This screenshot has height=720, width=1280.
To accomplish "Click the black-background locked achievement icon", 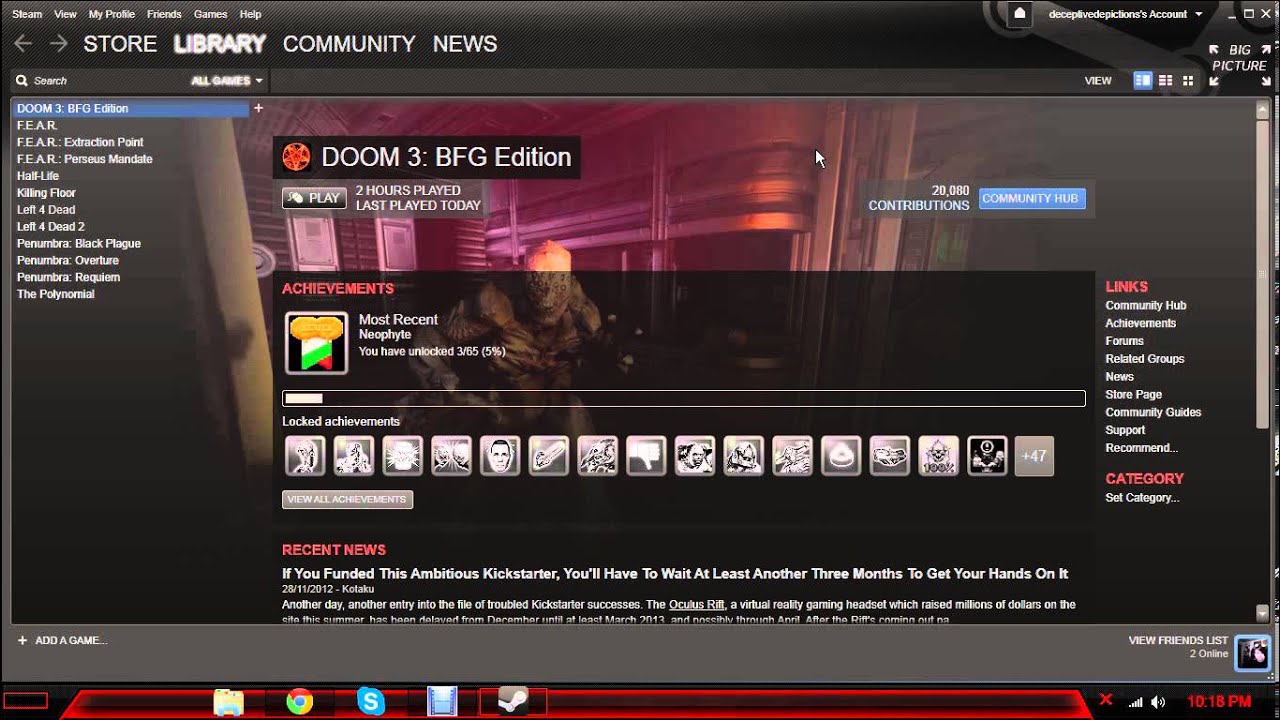I will click(x=987, y=456).
